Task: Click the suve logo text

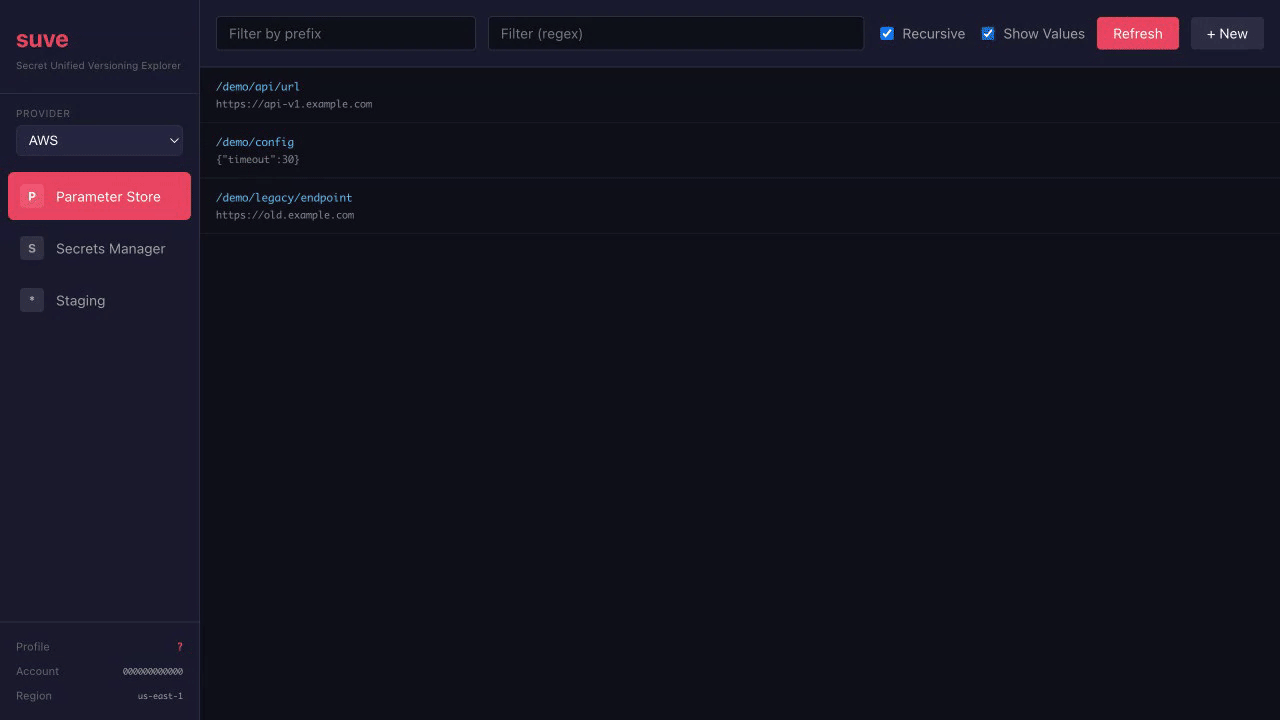Action: coord(42,40)
